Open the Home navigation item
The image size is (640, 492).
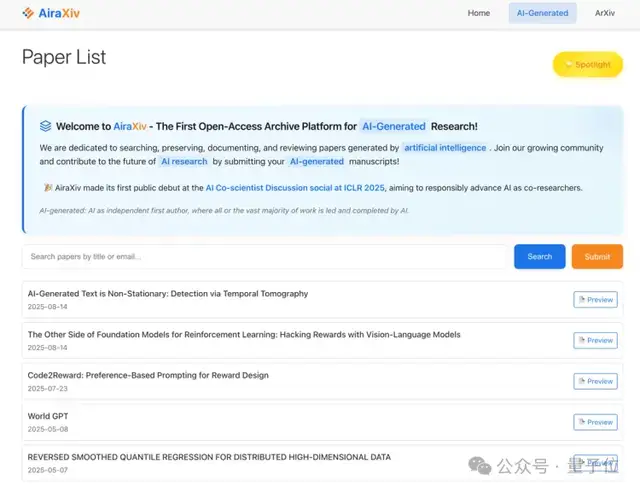pyautogui.click(x=479, y=13)
